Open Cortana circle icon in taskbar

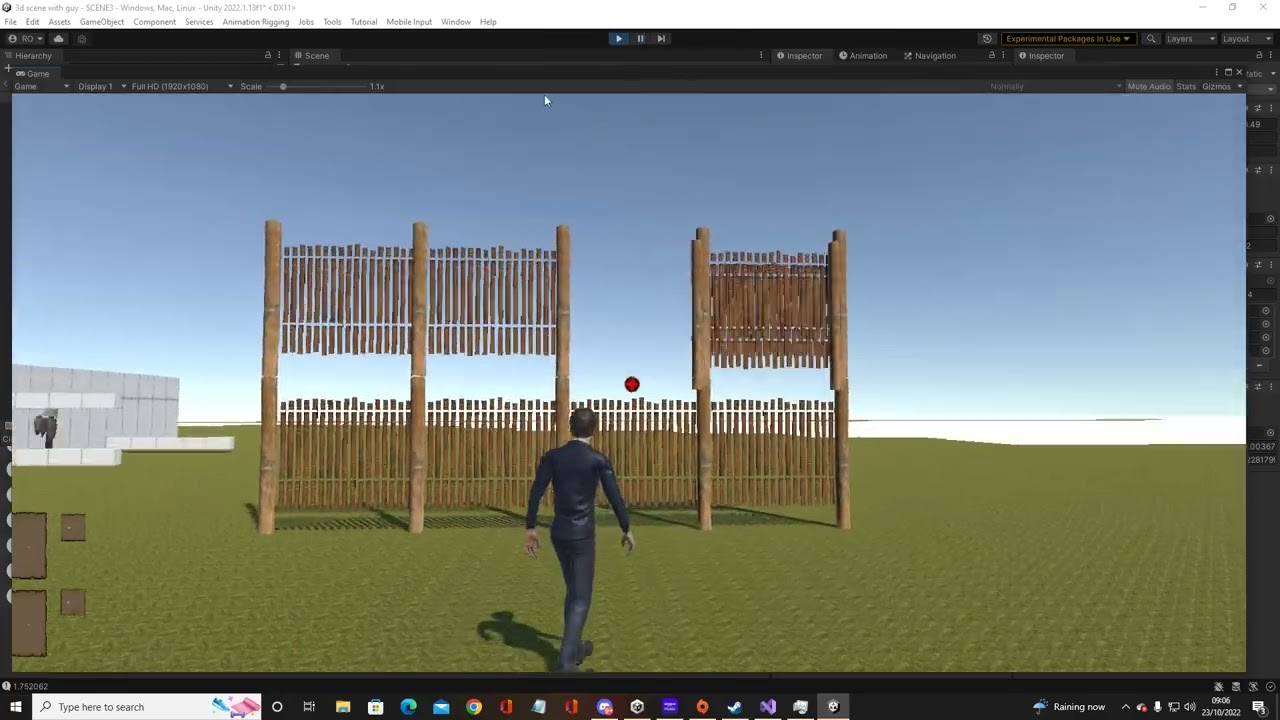coord(277,707)
